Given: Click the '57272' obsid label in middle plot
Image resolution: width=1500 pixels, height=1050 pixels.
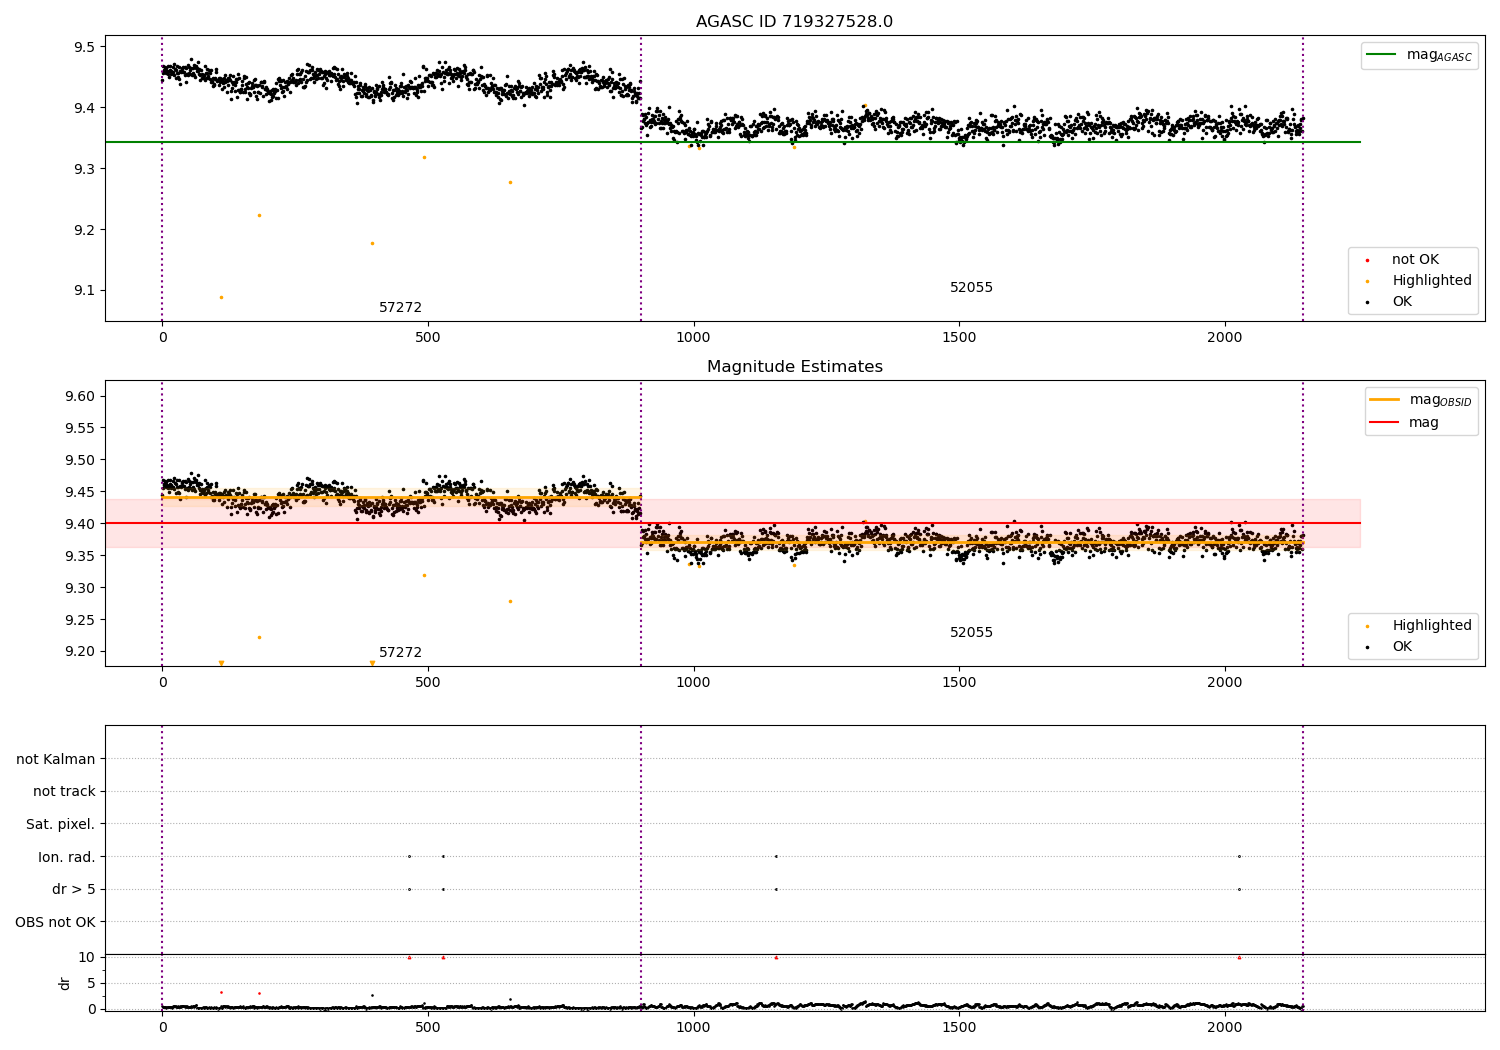Looking at the screenshot, I should (400, 653).
